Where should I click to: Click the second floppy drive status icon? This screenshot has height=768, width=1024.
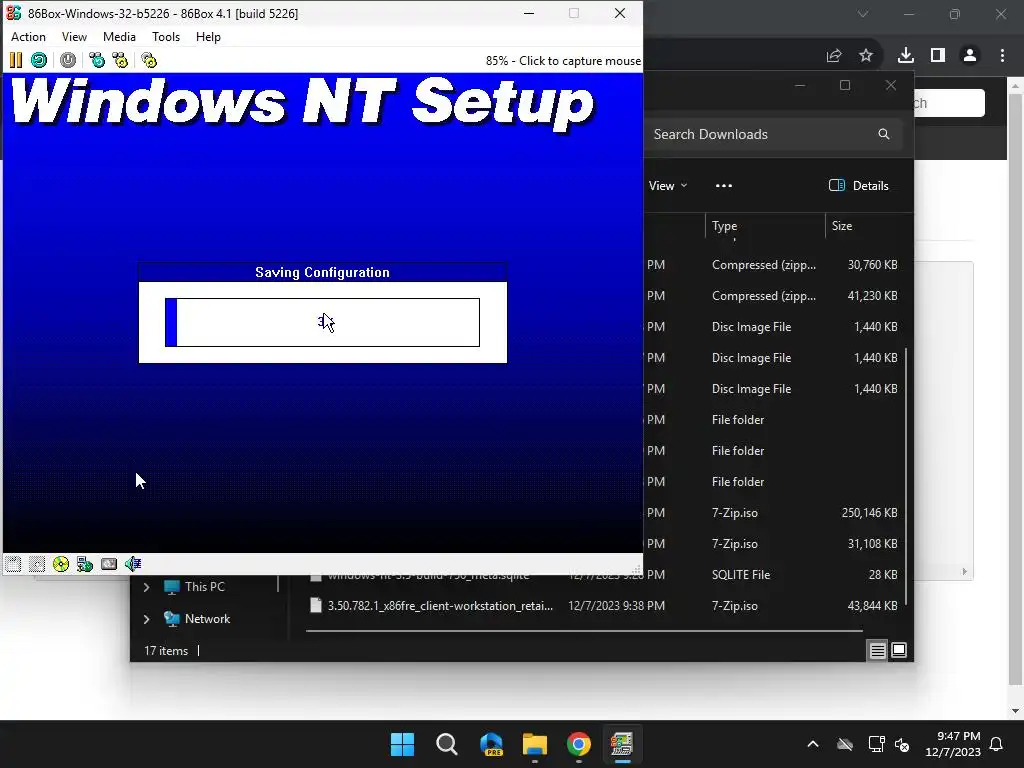[37, 564]
